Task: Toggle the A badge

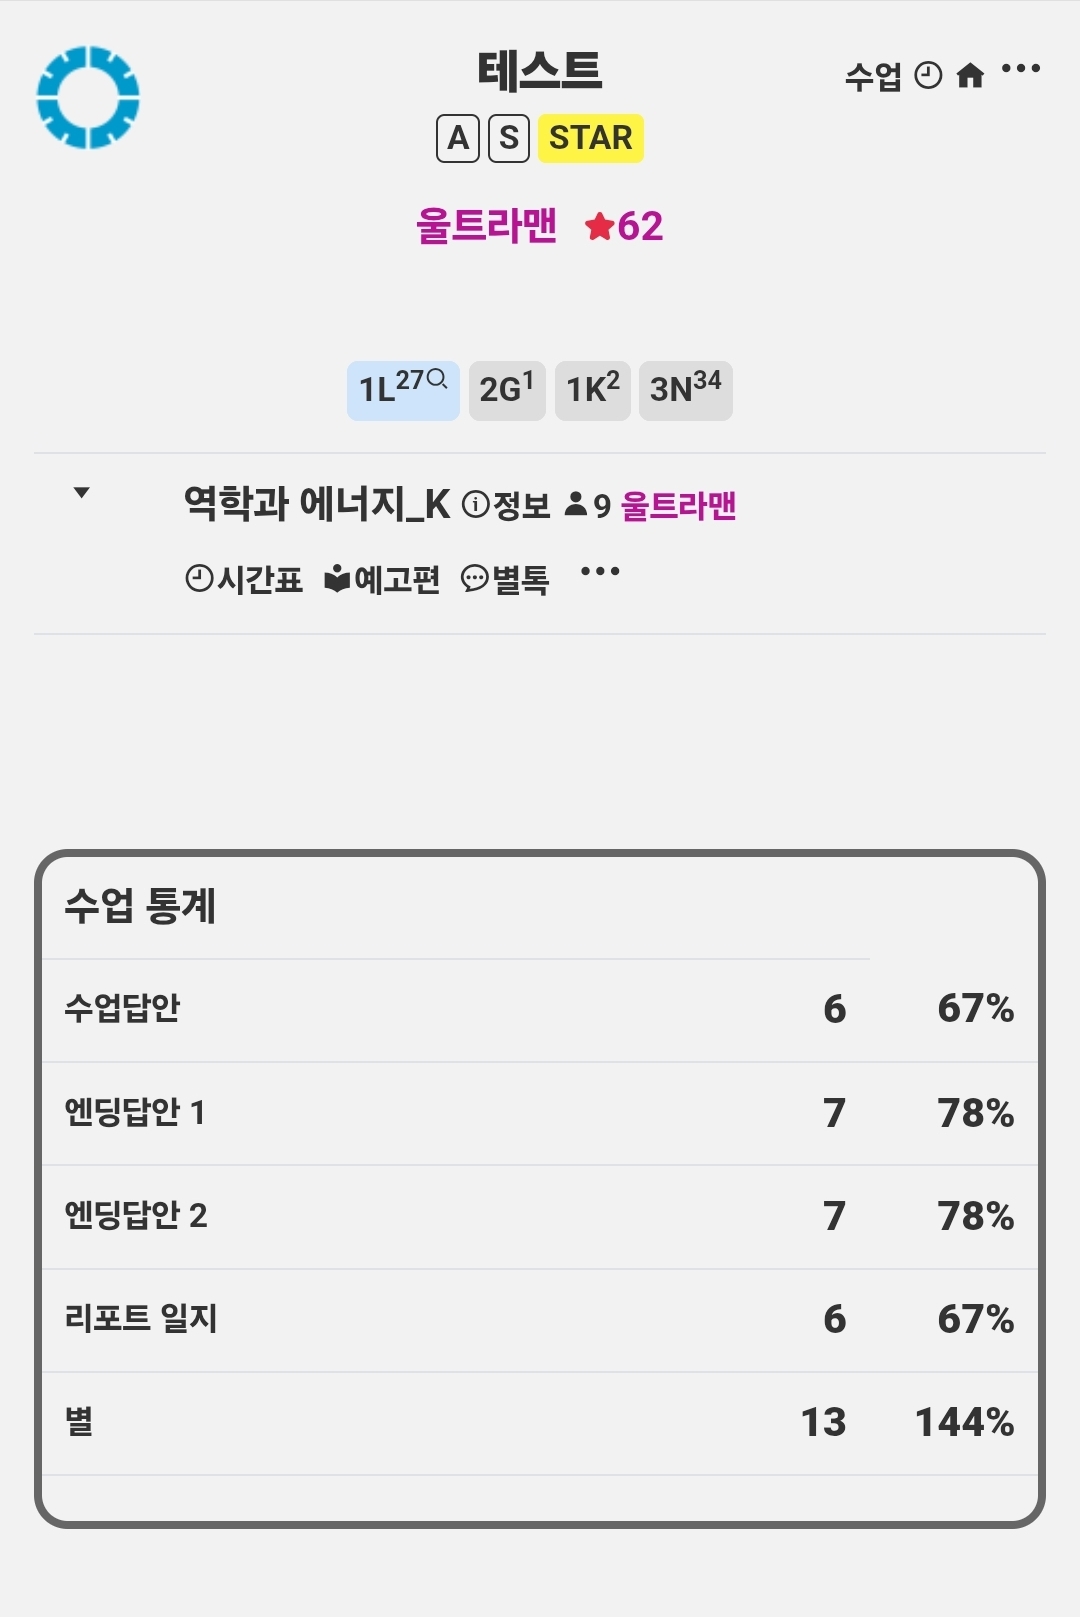Action: tap(458, 138)
